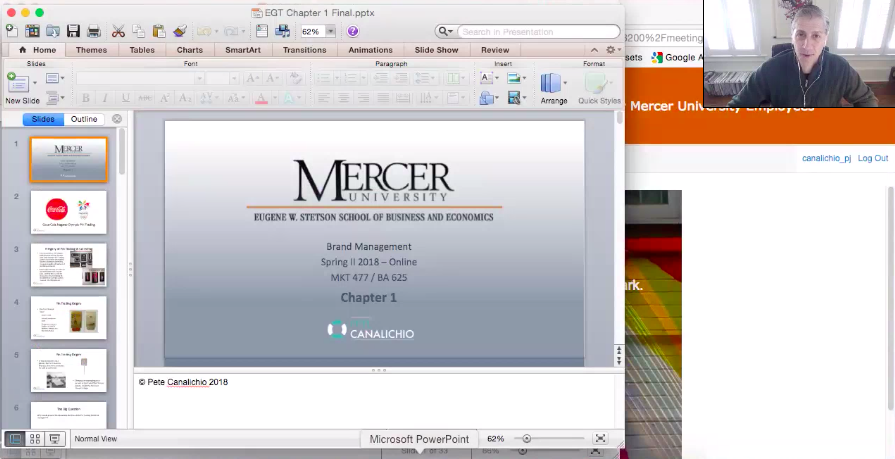Image resolution: width=895 pixels, height=459 pixels.
Task: Adjust the zoom slider in status bar
Action: 527,438
